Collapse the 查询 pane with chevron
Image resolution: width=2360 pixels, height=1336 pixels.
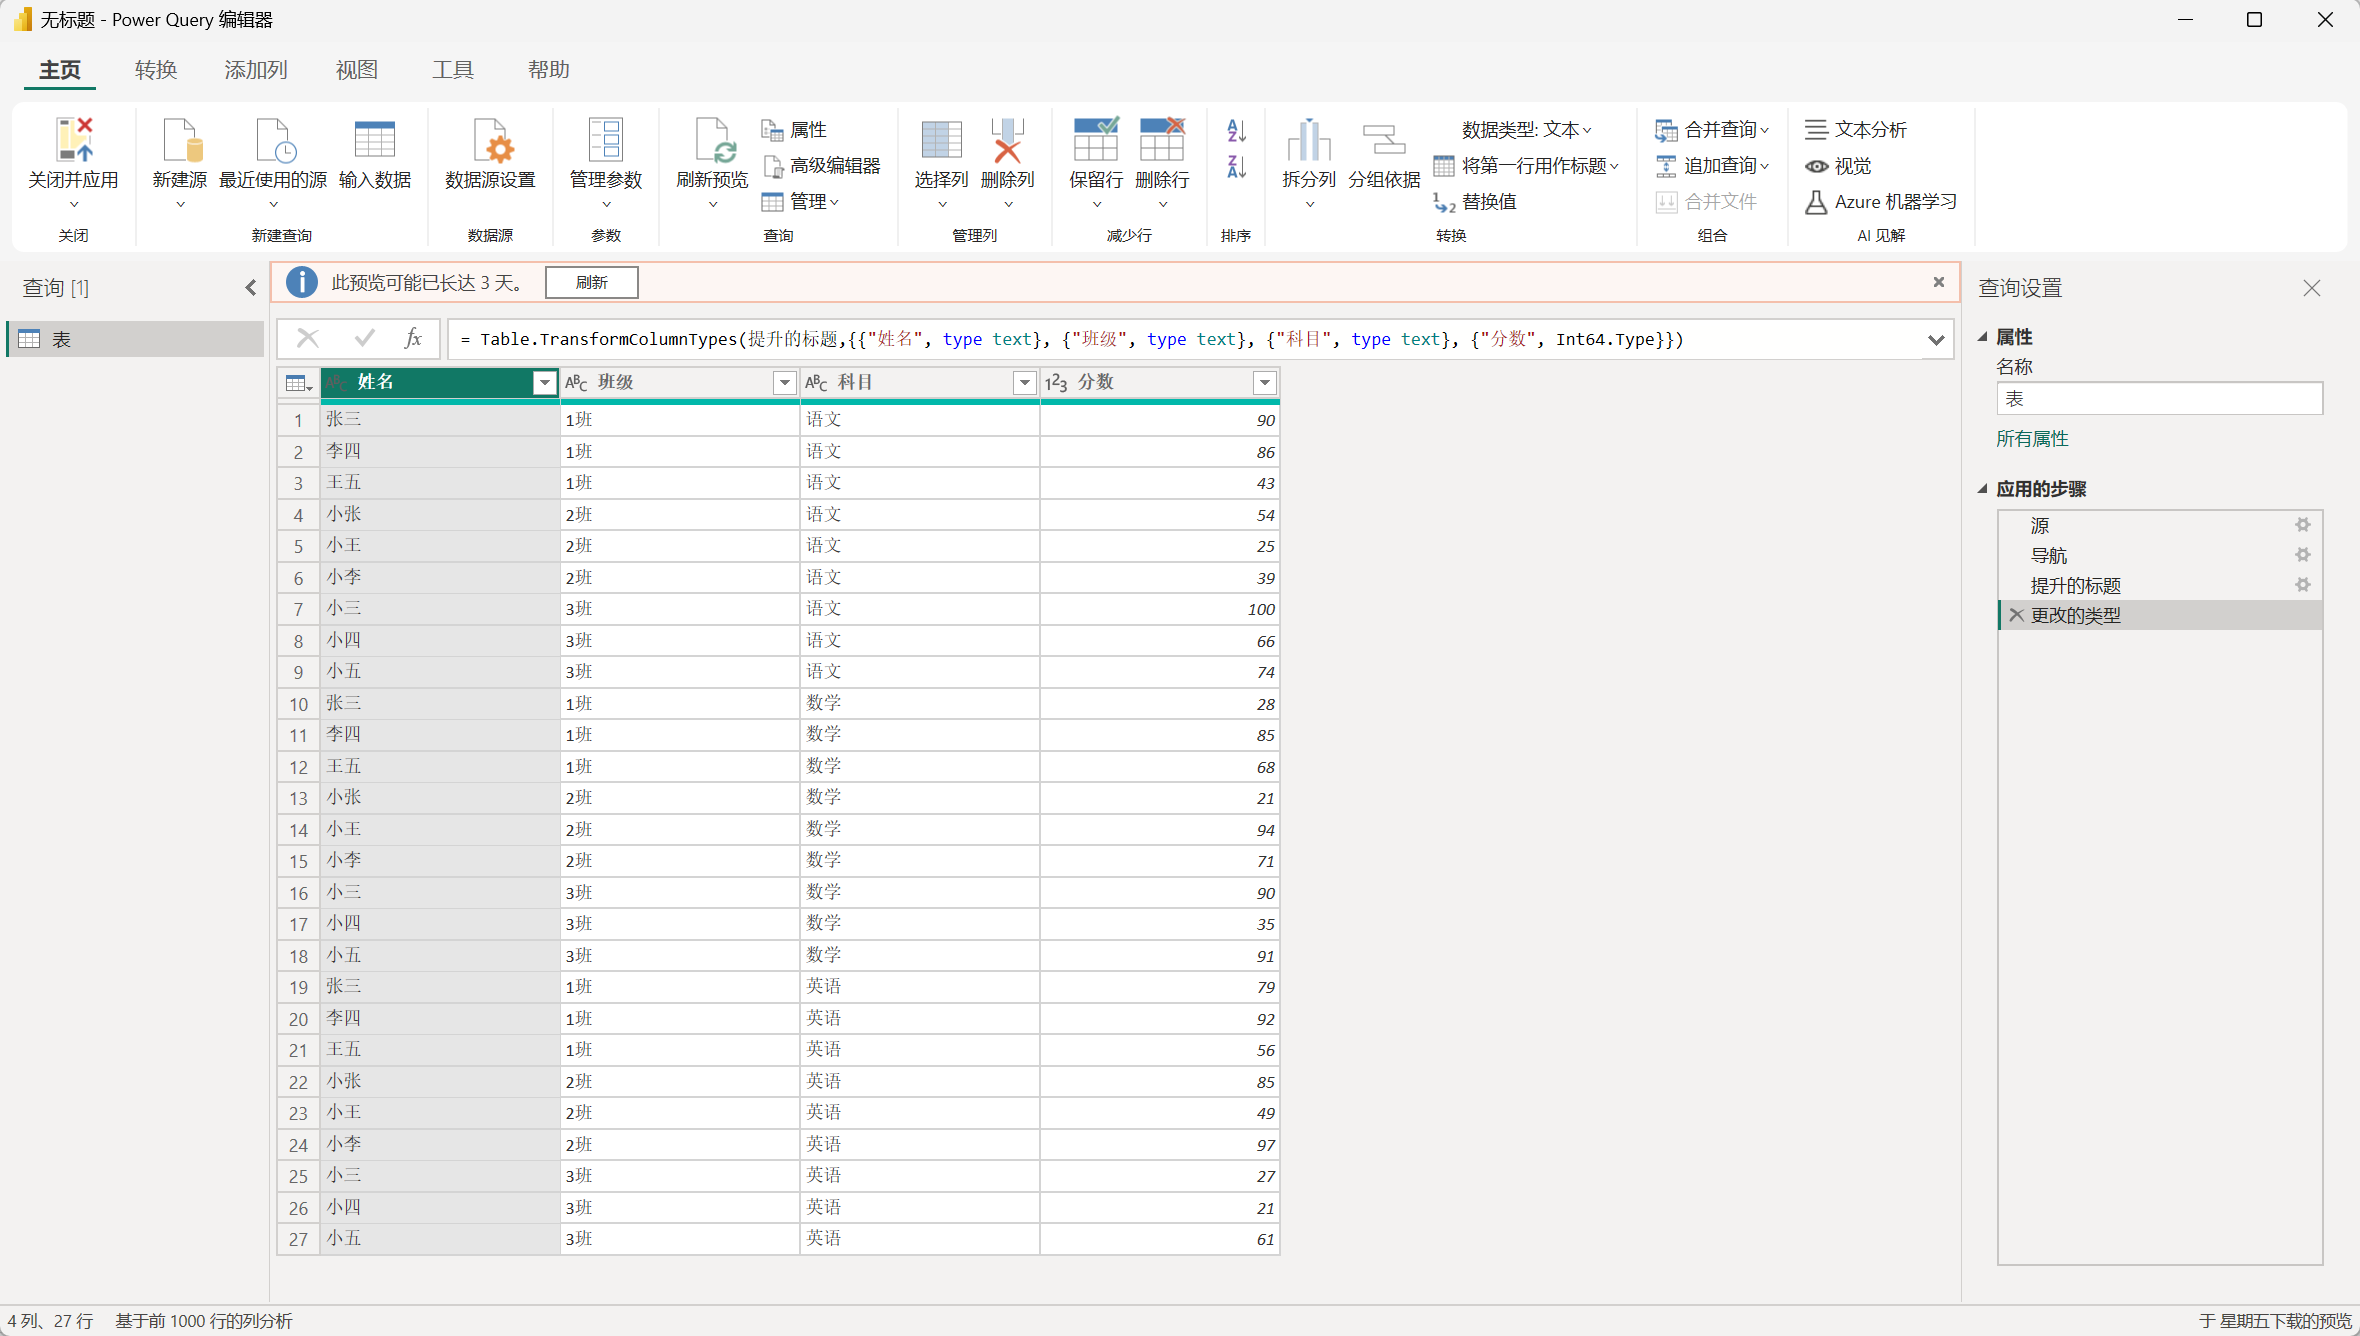click(x=250, y=288)
